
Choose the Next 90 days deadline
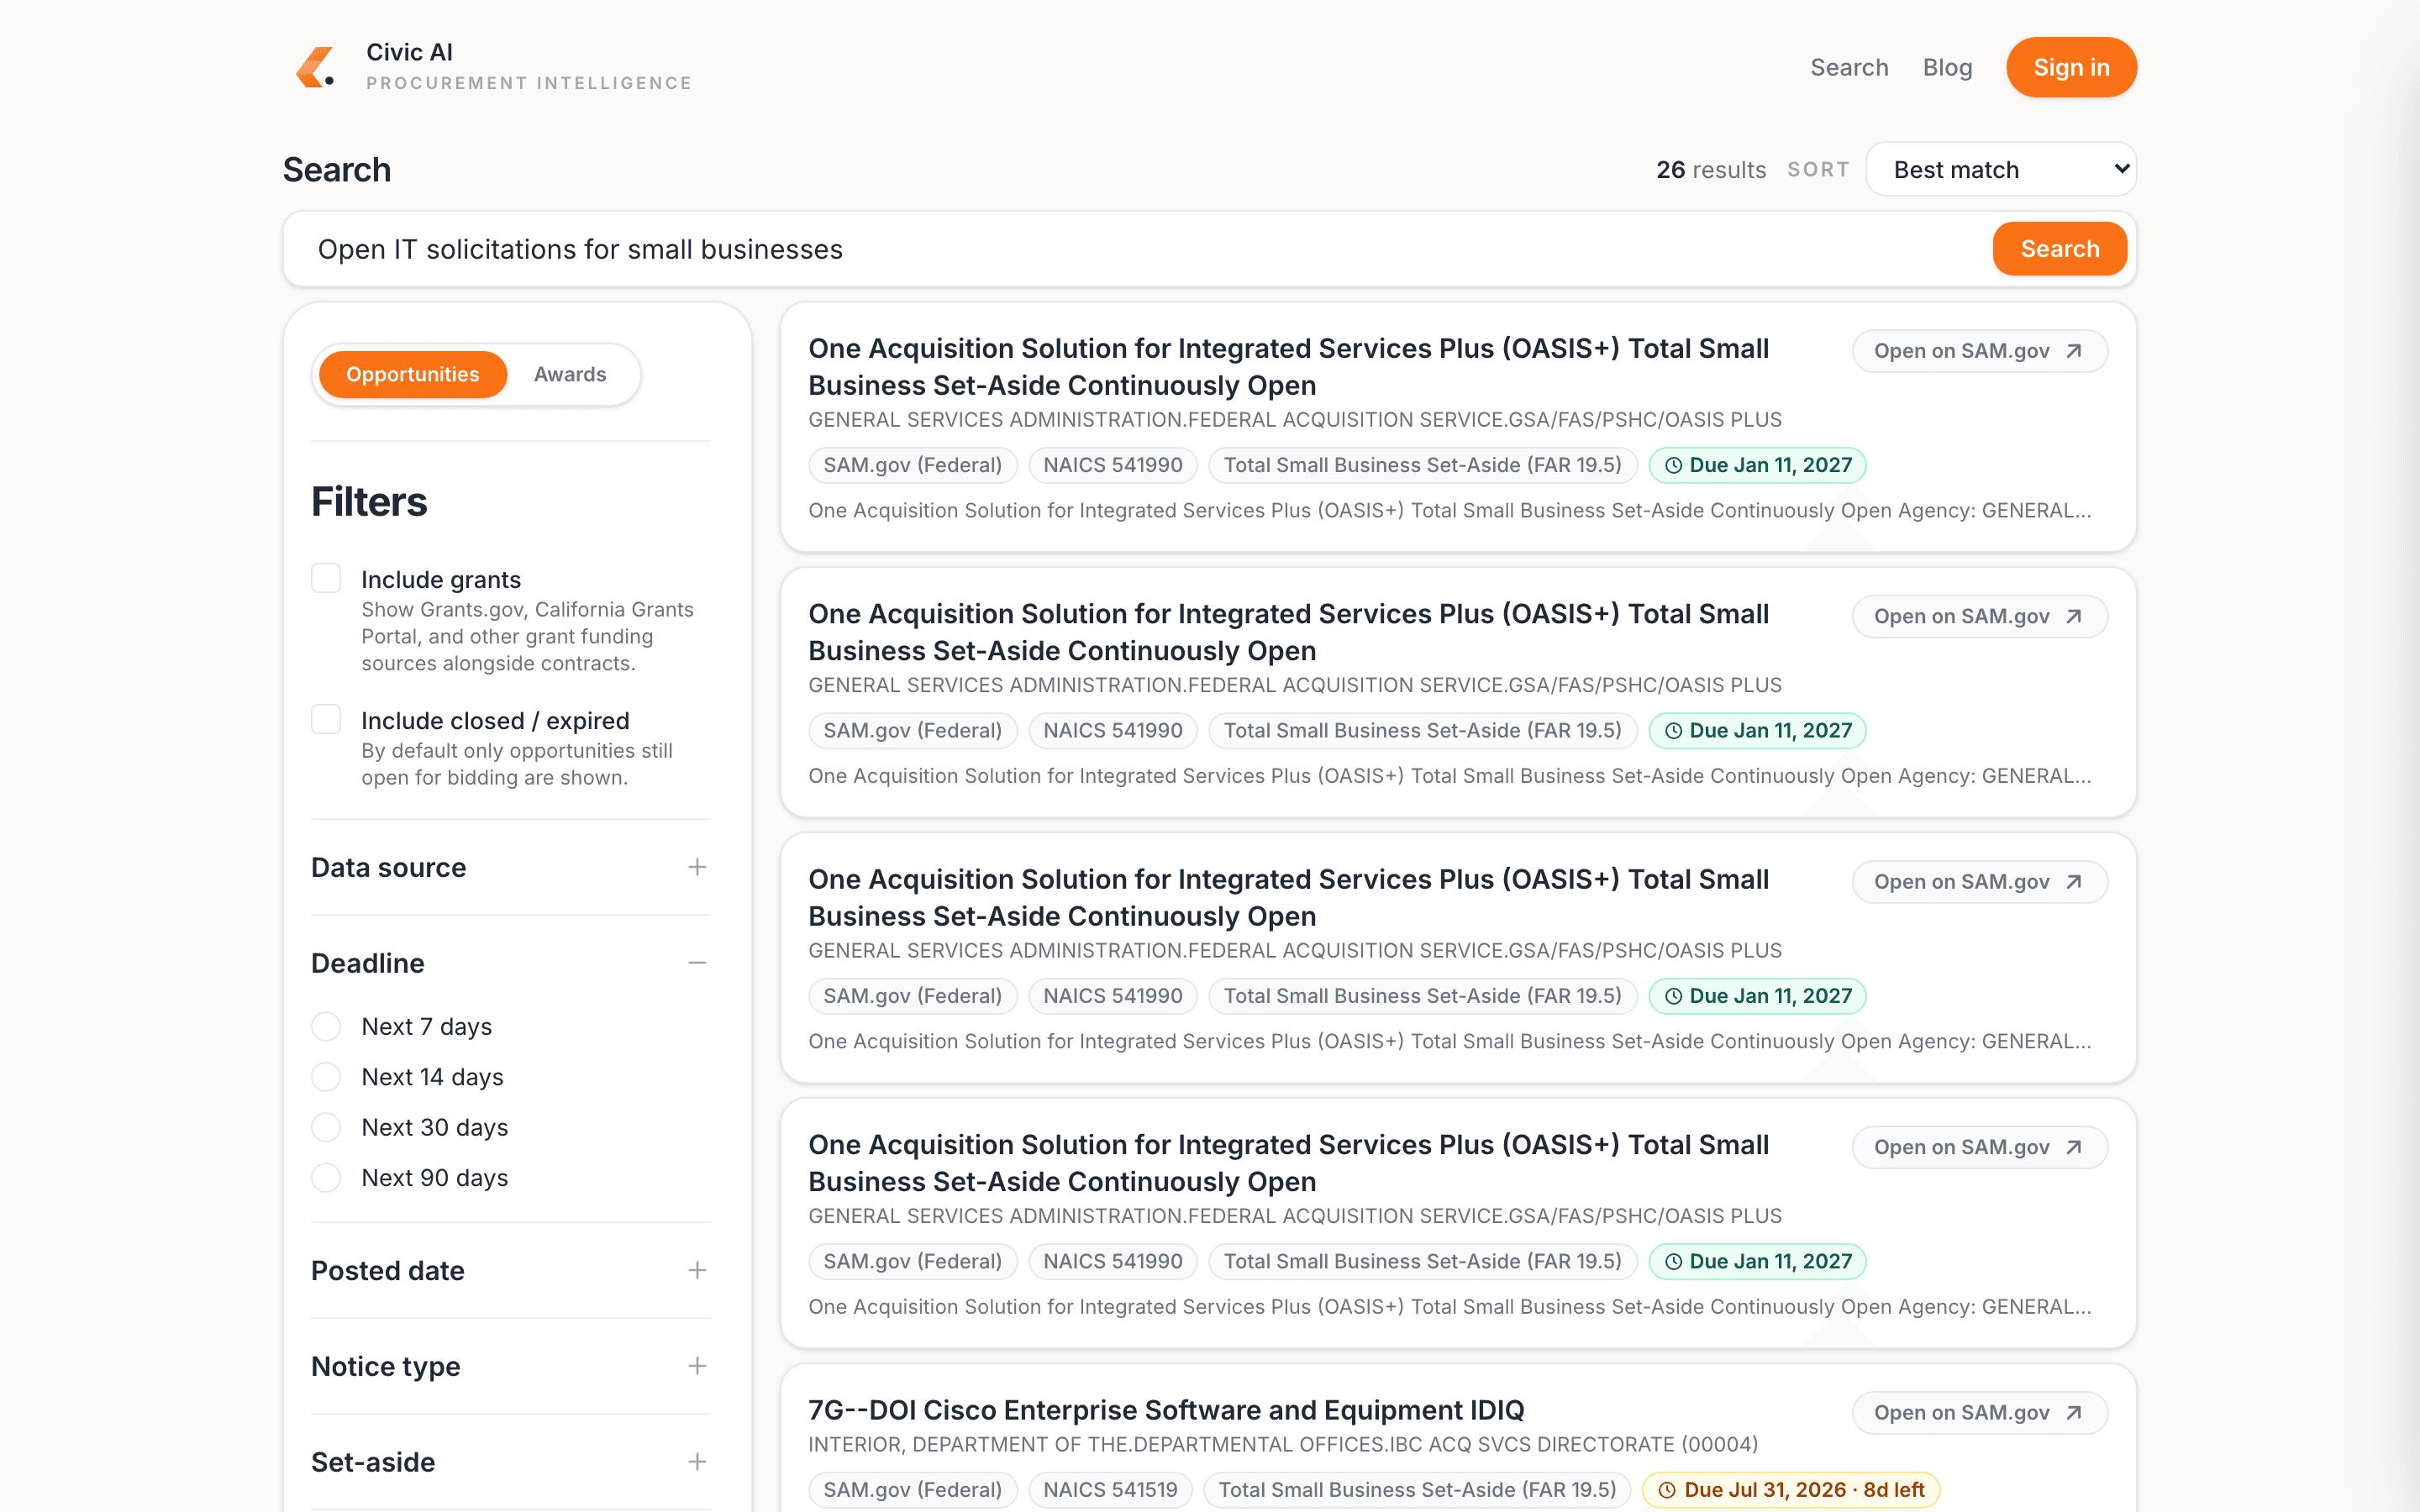pos(326,1177)
